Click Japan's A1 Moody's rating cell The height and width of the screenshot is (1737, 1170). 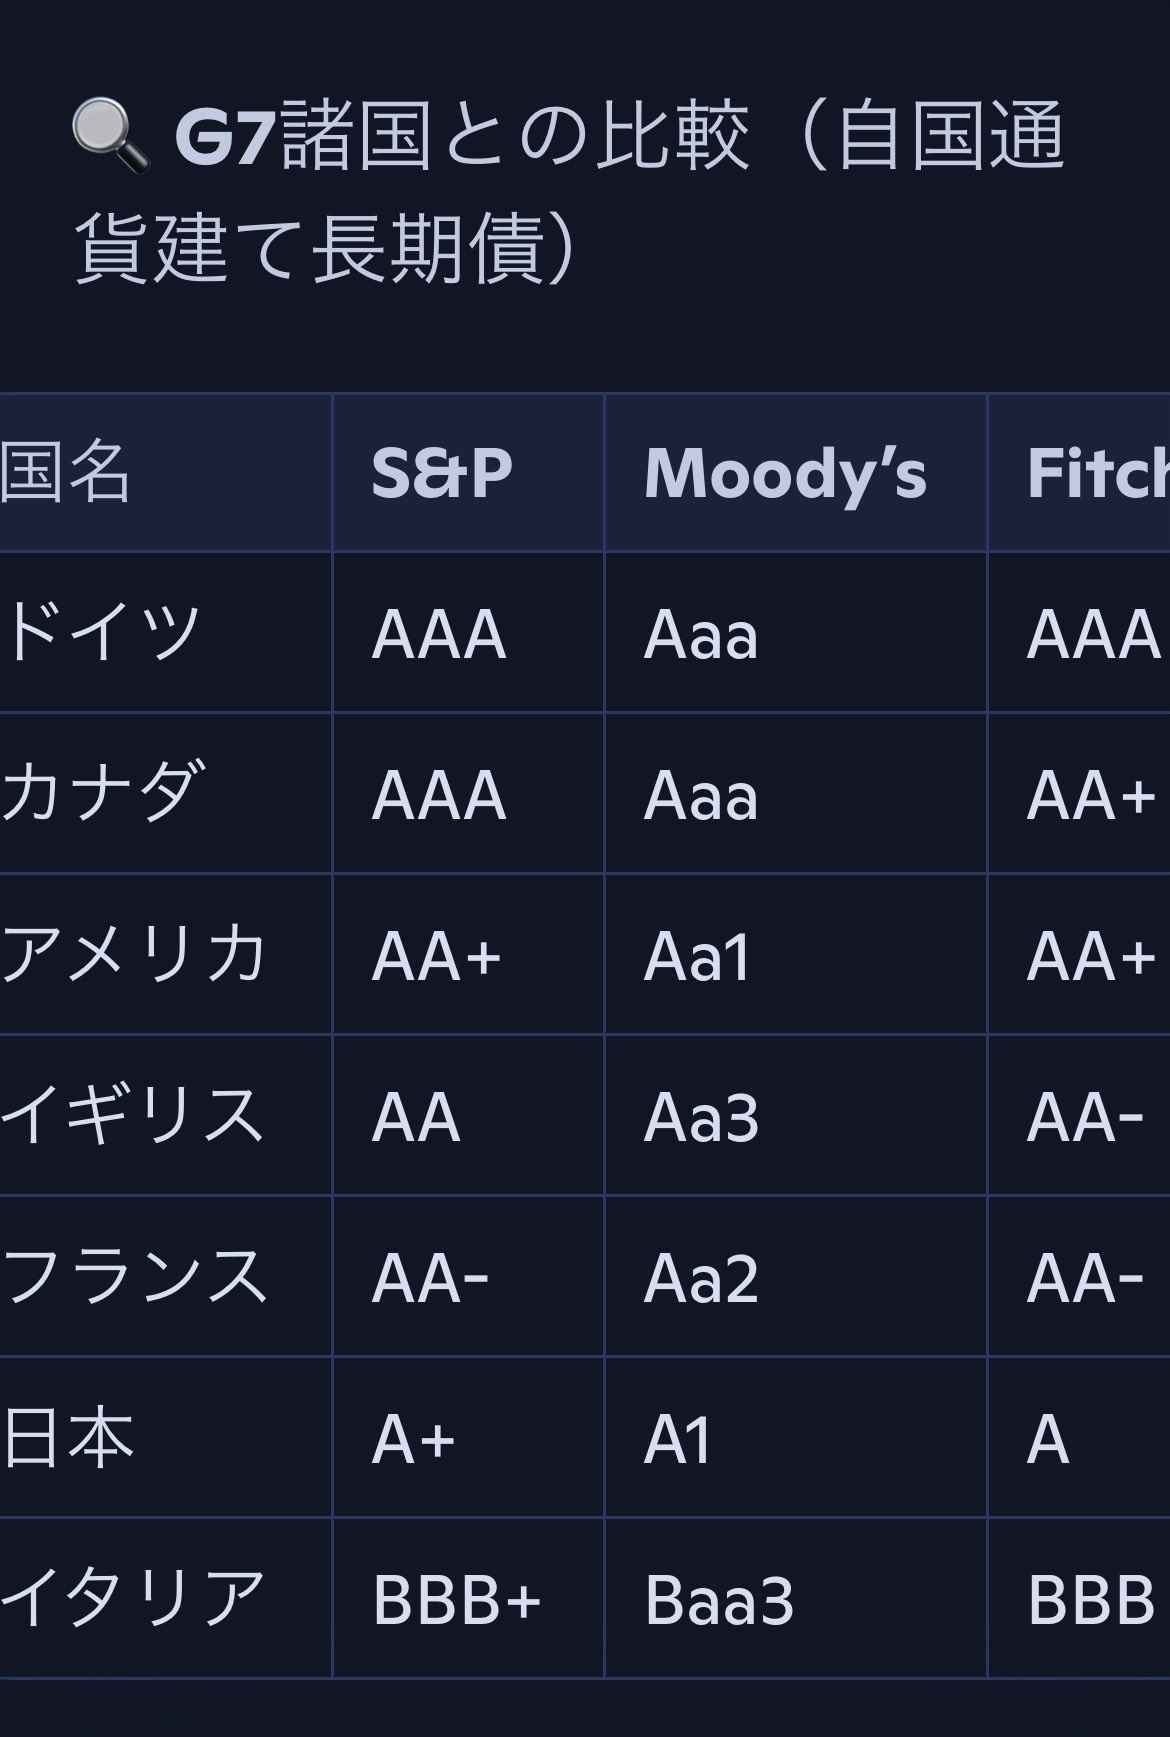click(677, 1440)
